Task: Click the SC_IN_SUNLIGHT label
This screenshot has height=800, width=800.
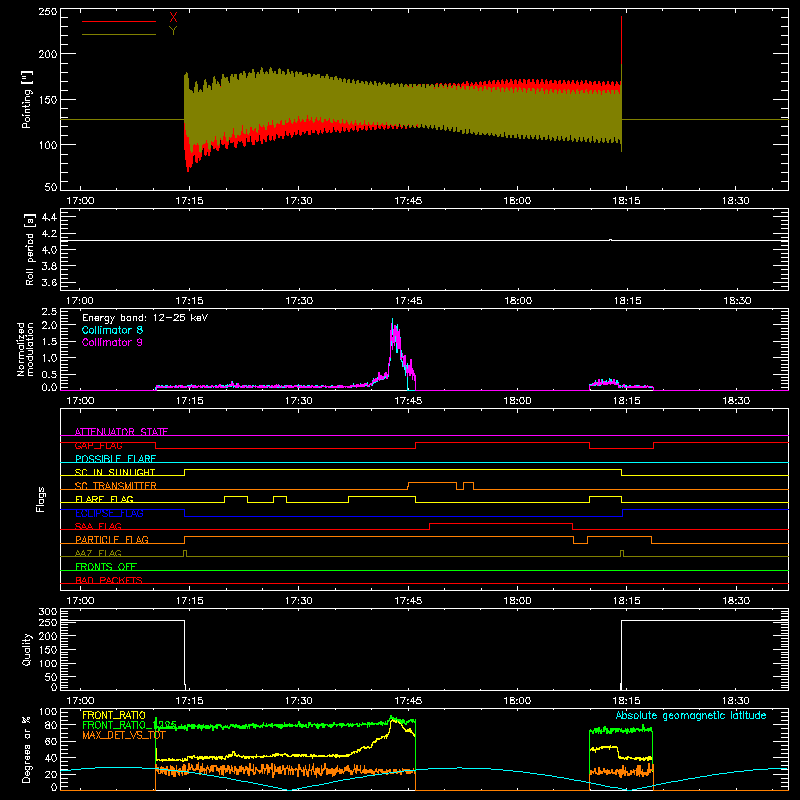Action: (x=115, y=472)
